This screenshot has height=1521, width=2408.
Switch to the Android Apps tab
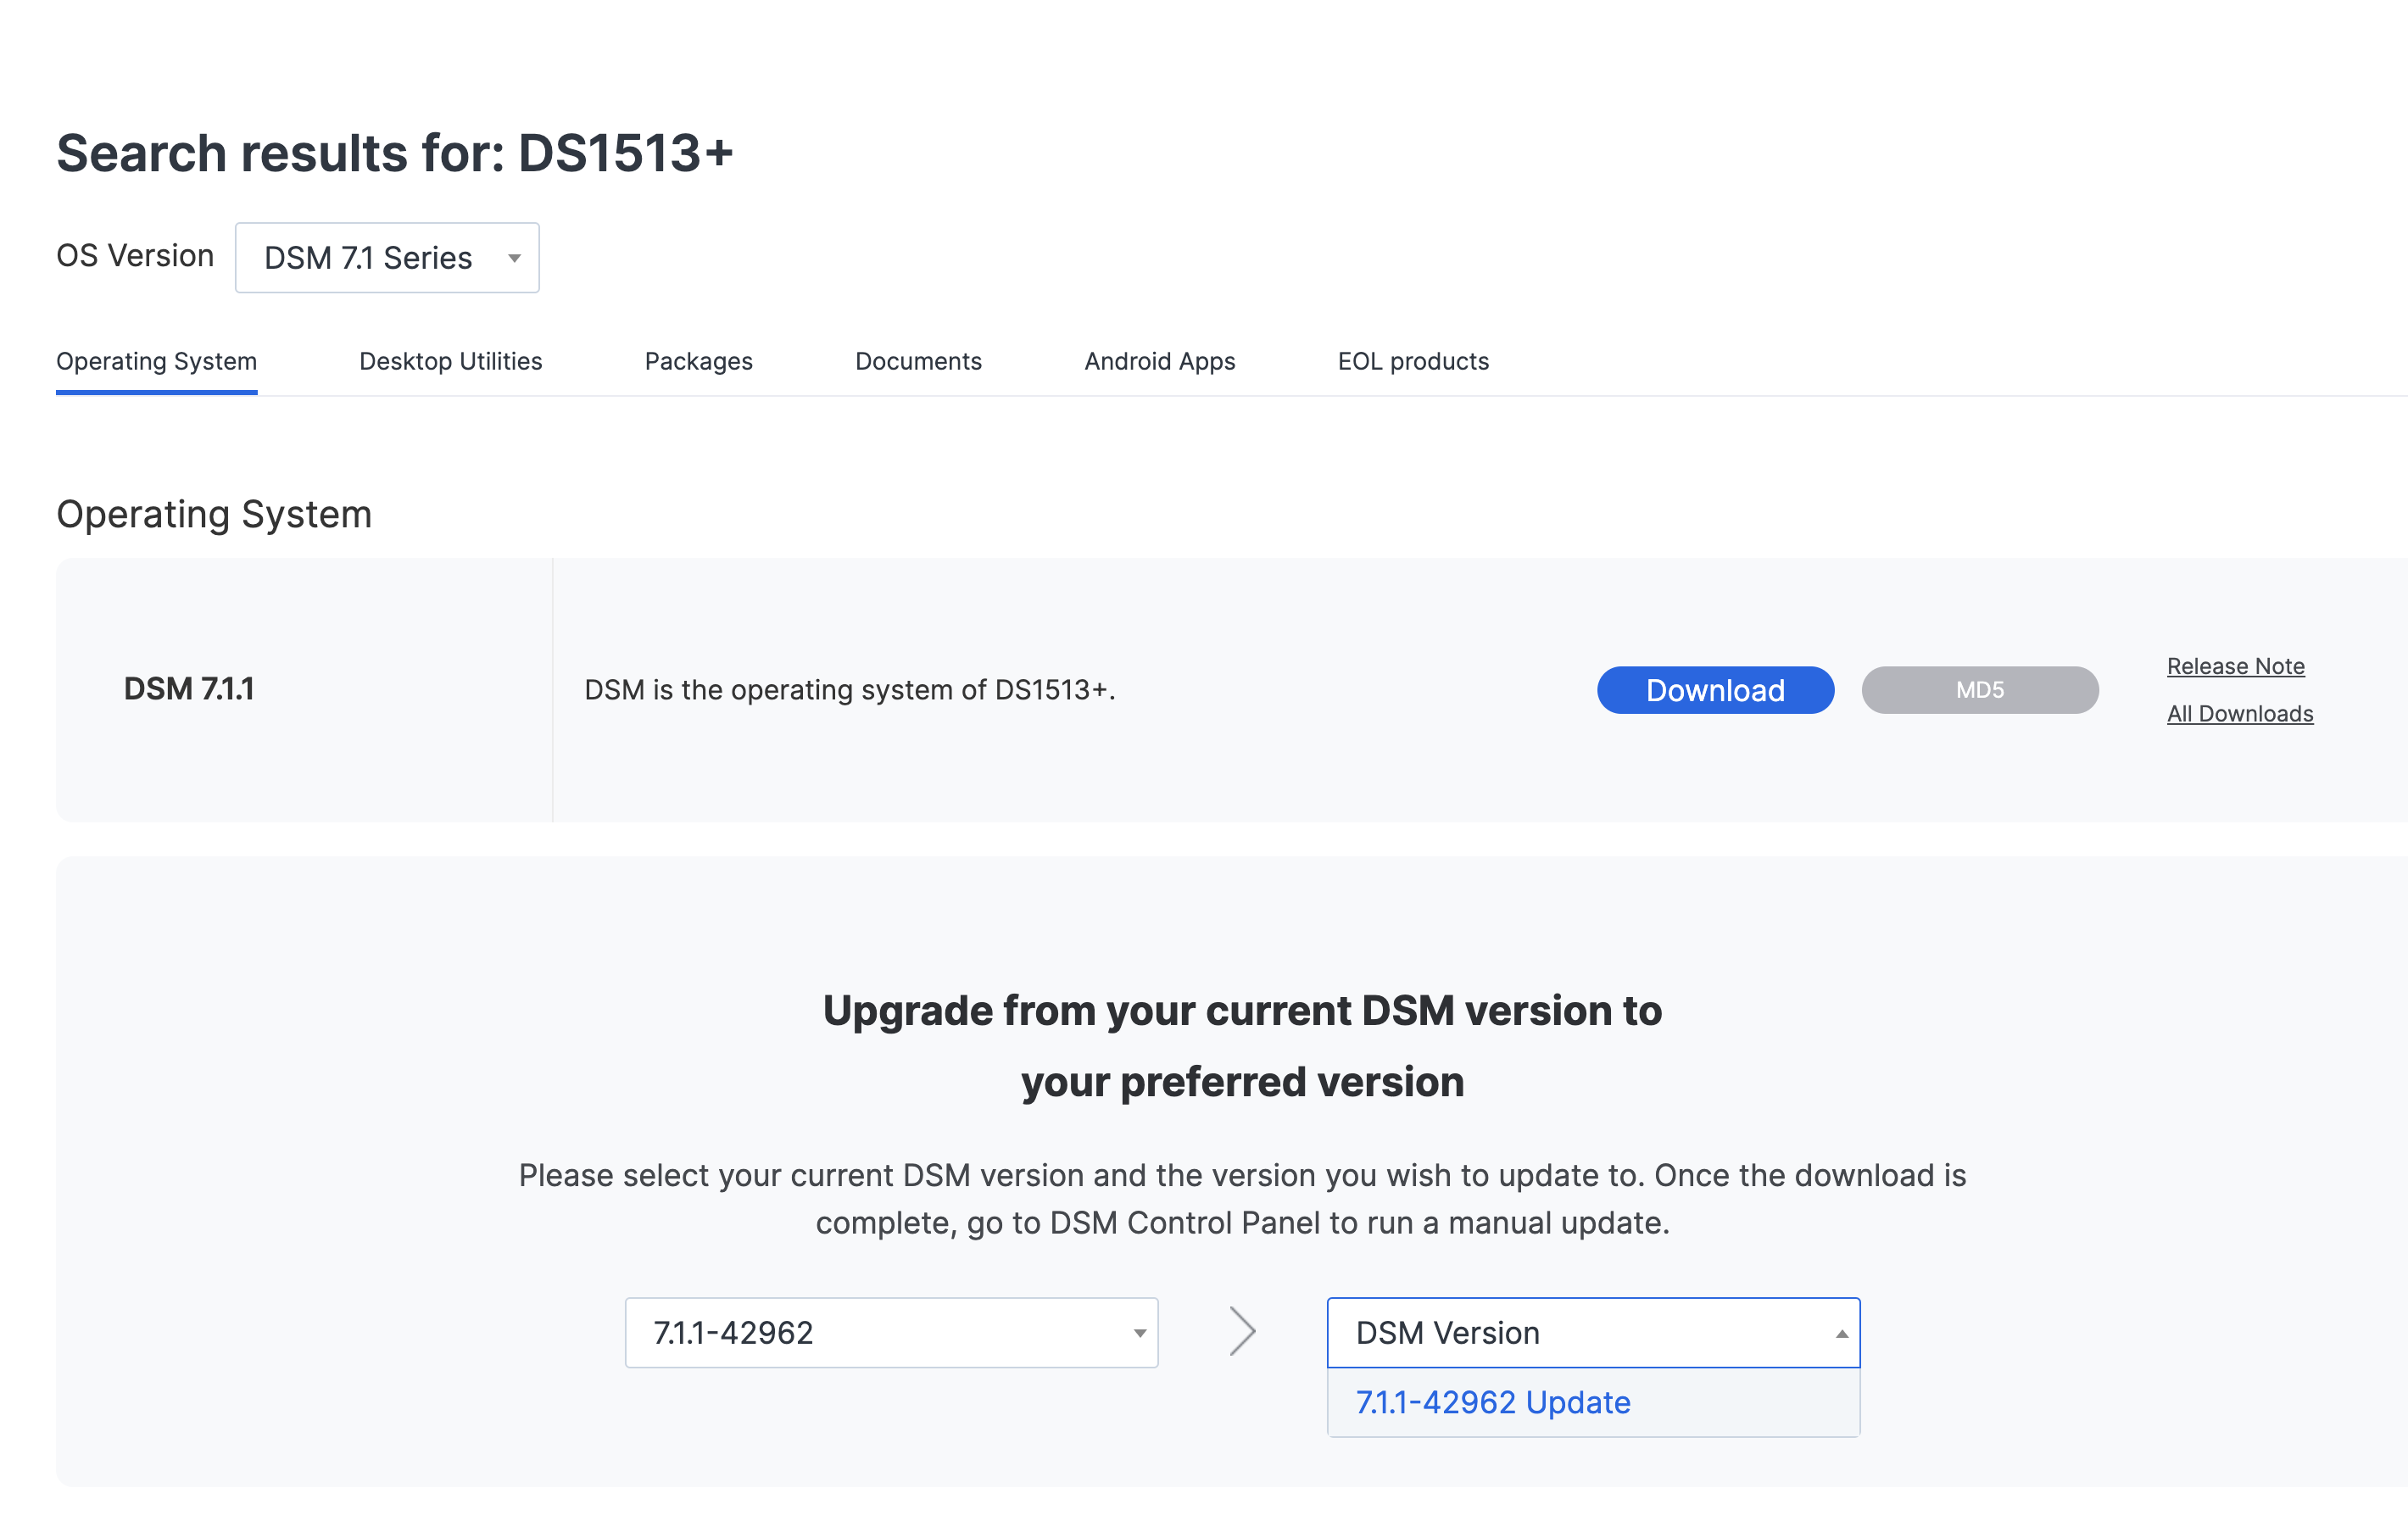coord(1159,361)
